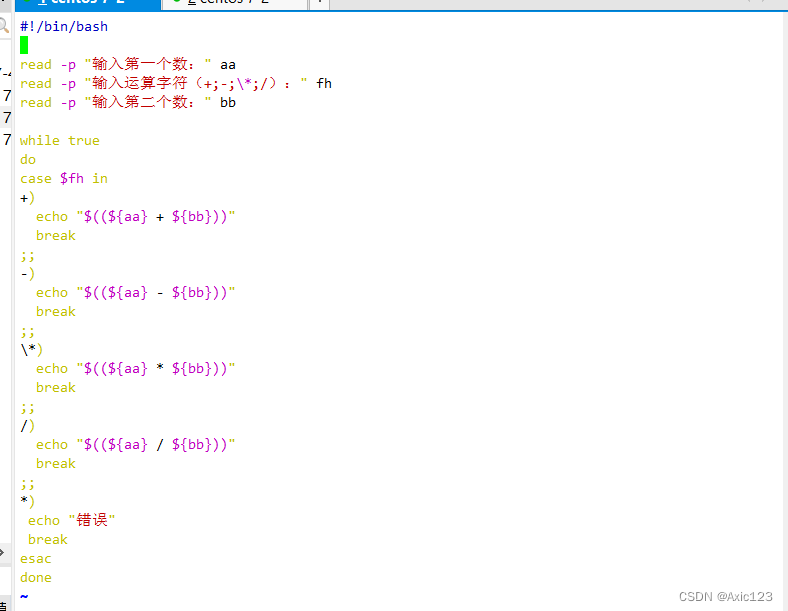Screen dimensions: 788x611
Task: Click the green cursor block below the shebang
Action: 24,45
